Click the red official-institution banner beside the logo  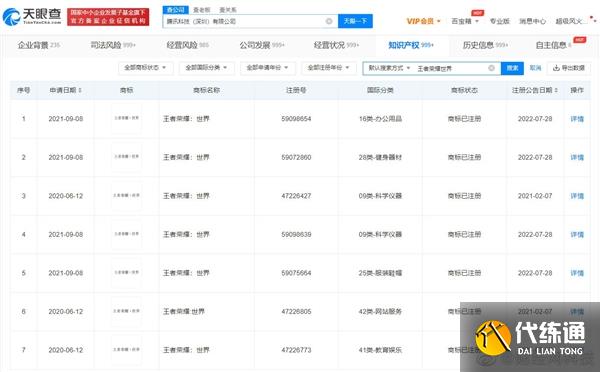(108, 17)
